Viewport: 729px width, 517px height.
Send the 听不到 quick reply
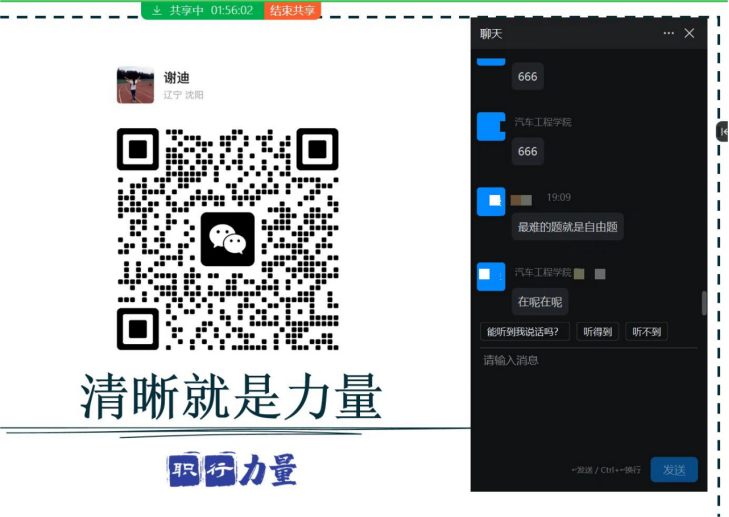pyautogui.click(x=646, y=331)
